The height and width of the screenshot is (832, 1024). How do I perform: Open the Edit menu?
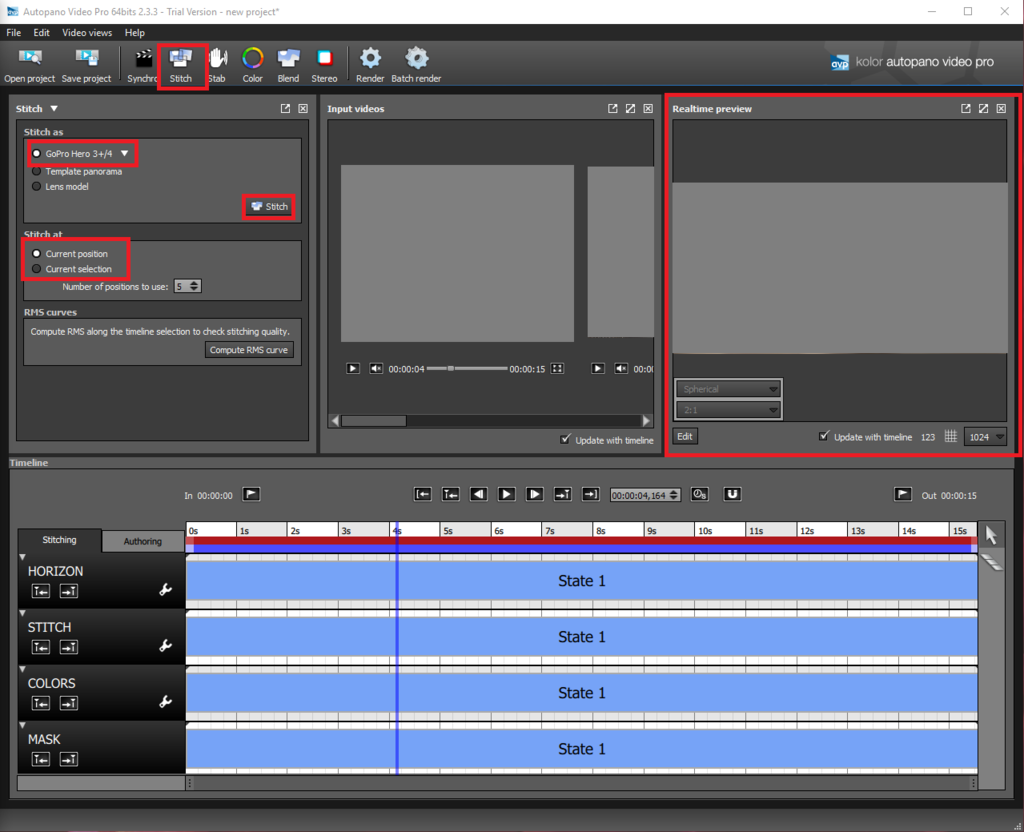coord(41,33)
